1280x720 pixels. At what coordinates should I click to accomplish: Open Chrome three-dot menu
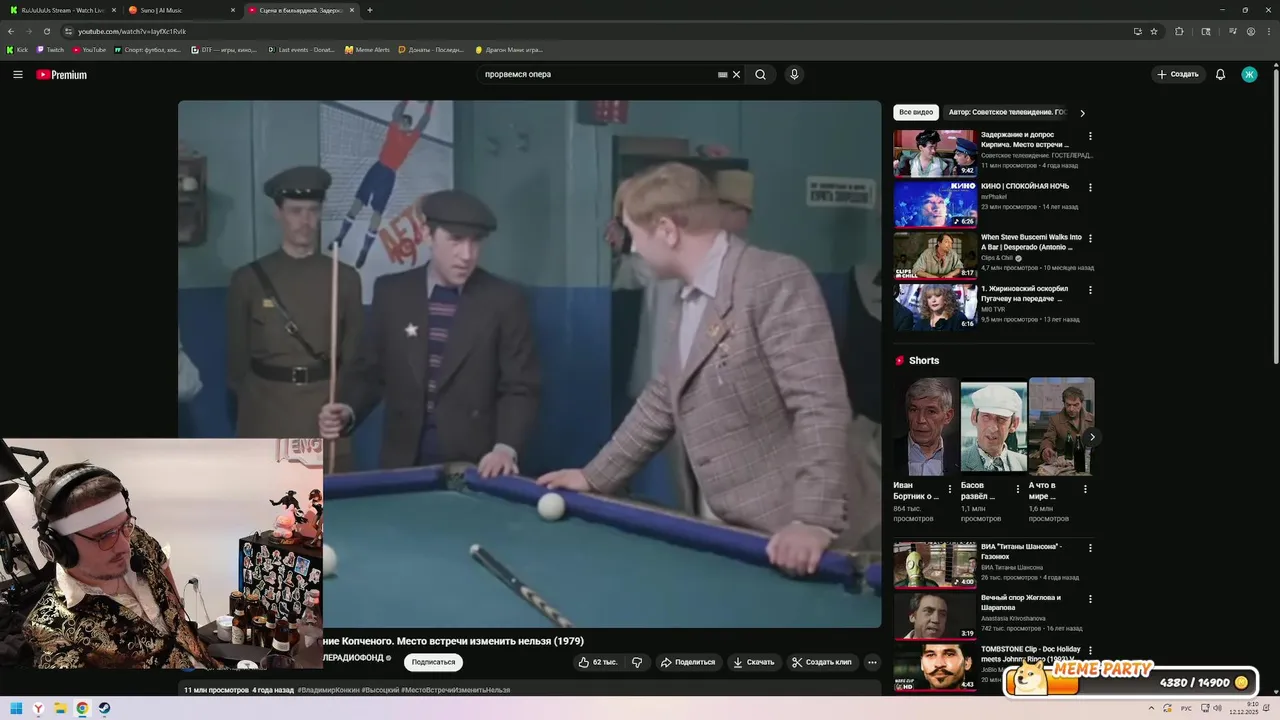[x=1268, y=31]
